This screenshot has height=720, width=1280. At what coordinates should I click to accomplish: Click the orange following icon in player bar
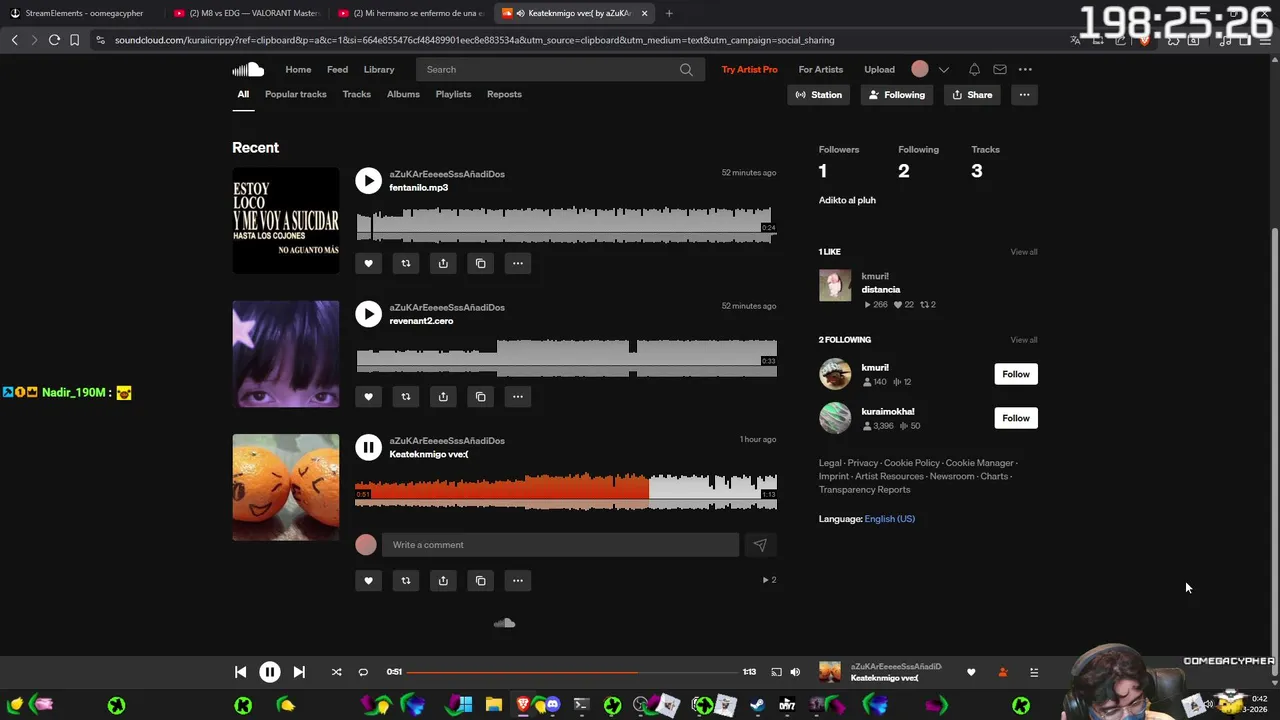(1003, 672)
